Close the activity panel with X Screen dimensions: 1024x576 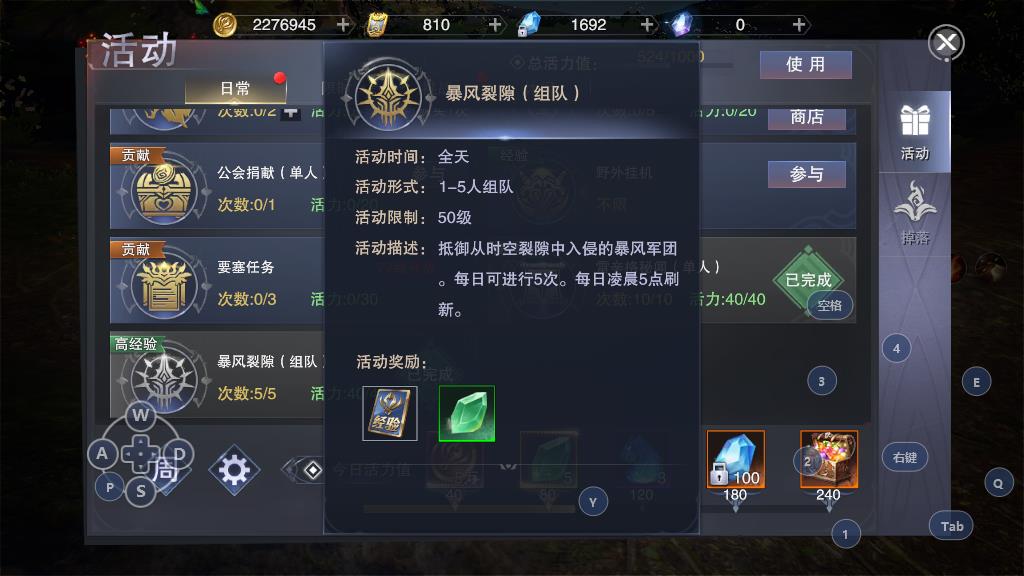pyautogui.click(x=946, y=43)
